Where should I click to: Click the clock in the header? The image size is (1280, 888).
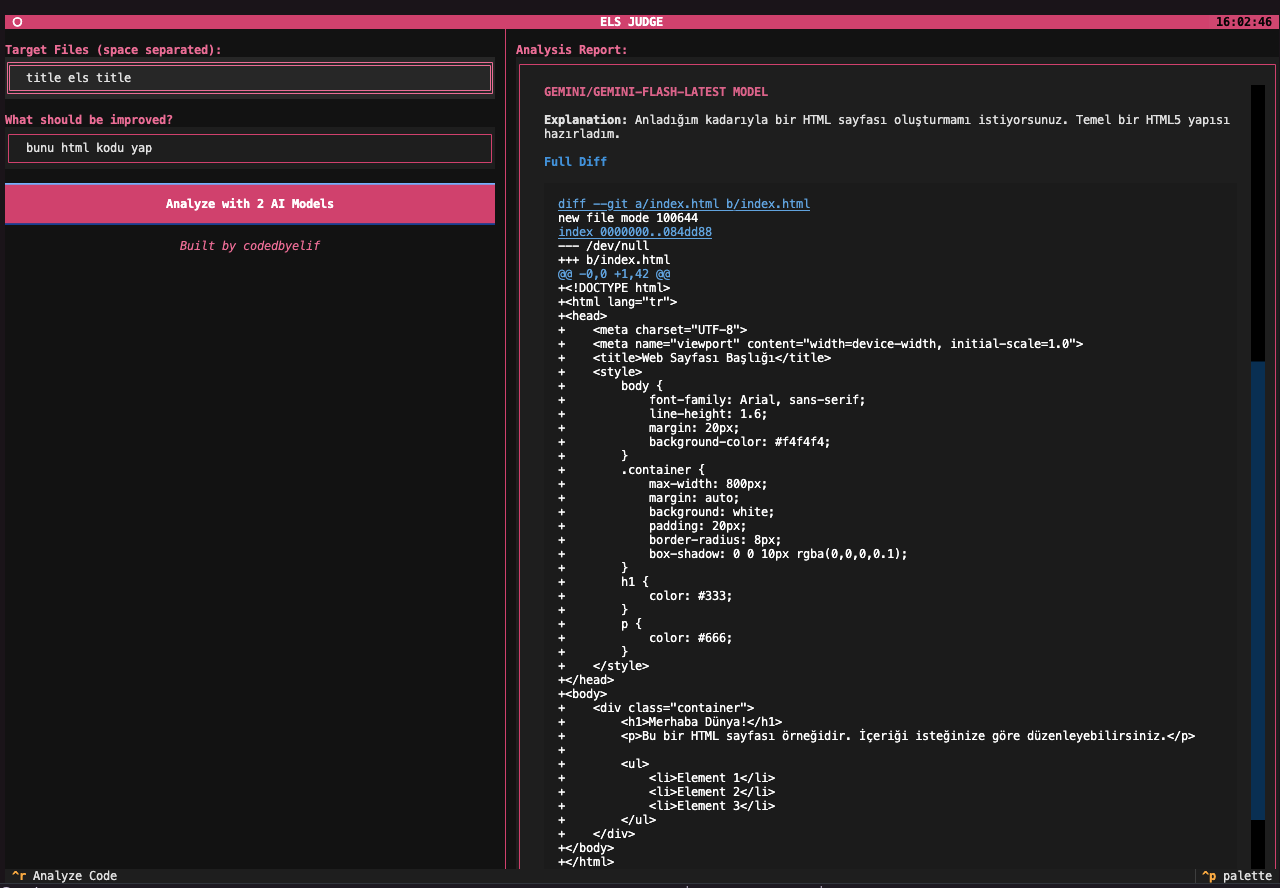[x=1243, y=22]
